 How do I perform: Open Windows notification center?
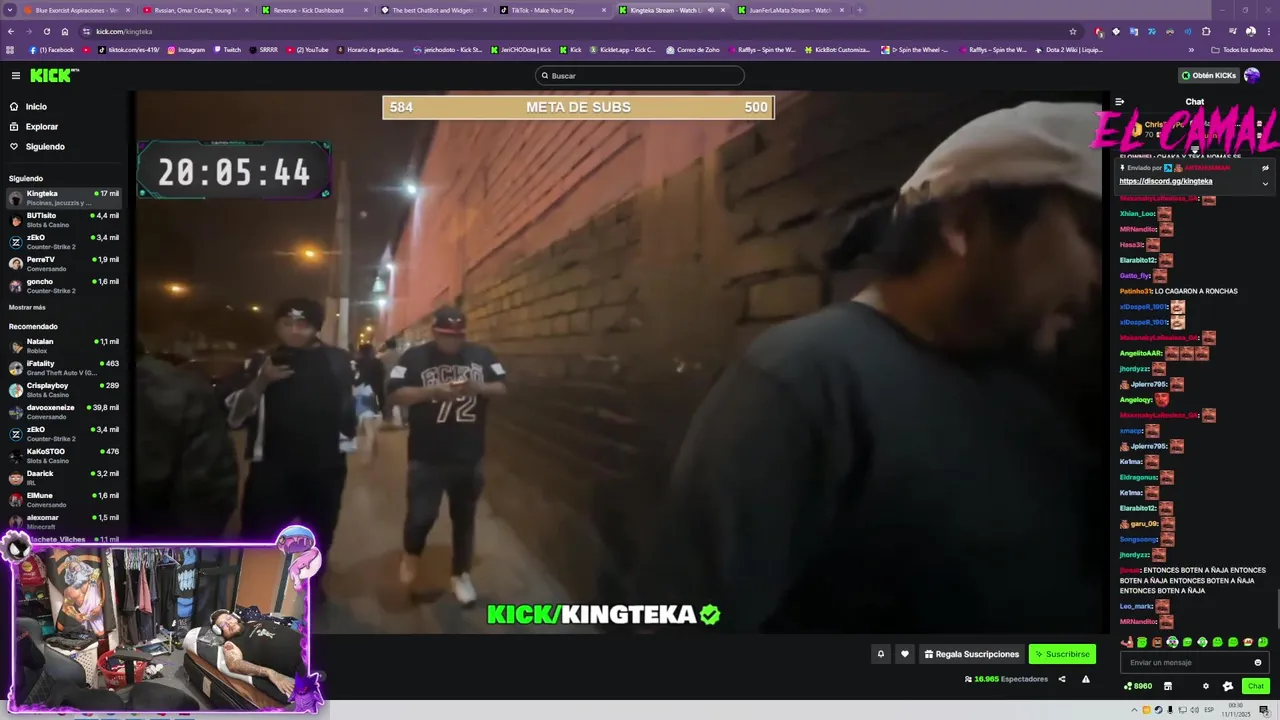click(x=1264, y=710)
